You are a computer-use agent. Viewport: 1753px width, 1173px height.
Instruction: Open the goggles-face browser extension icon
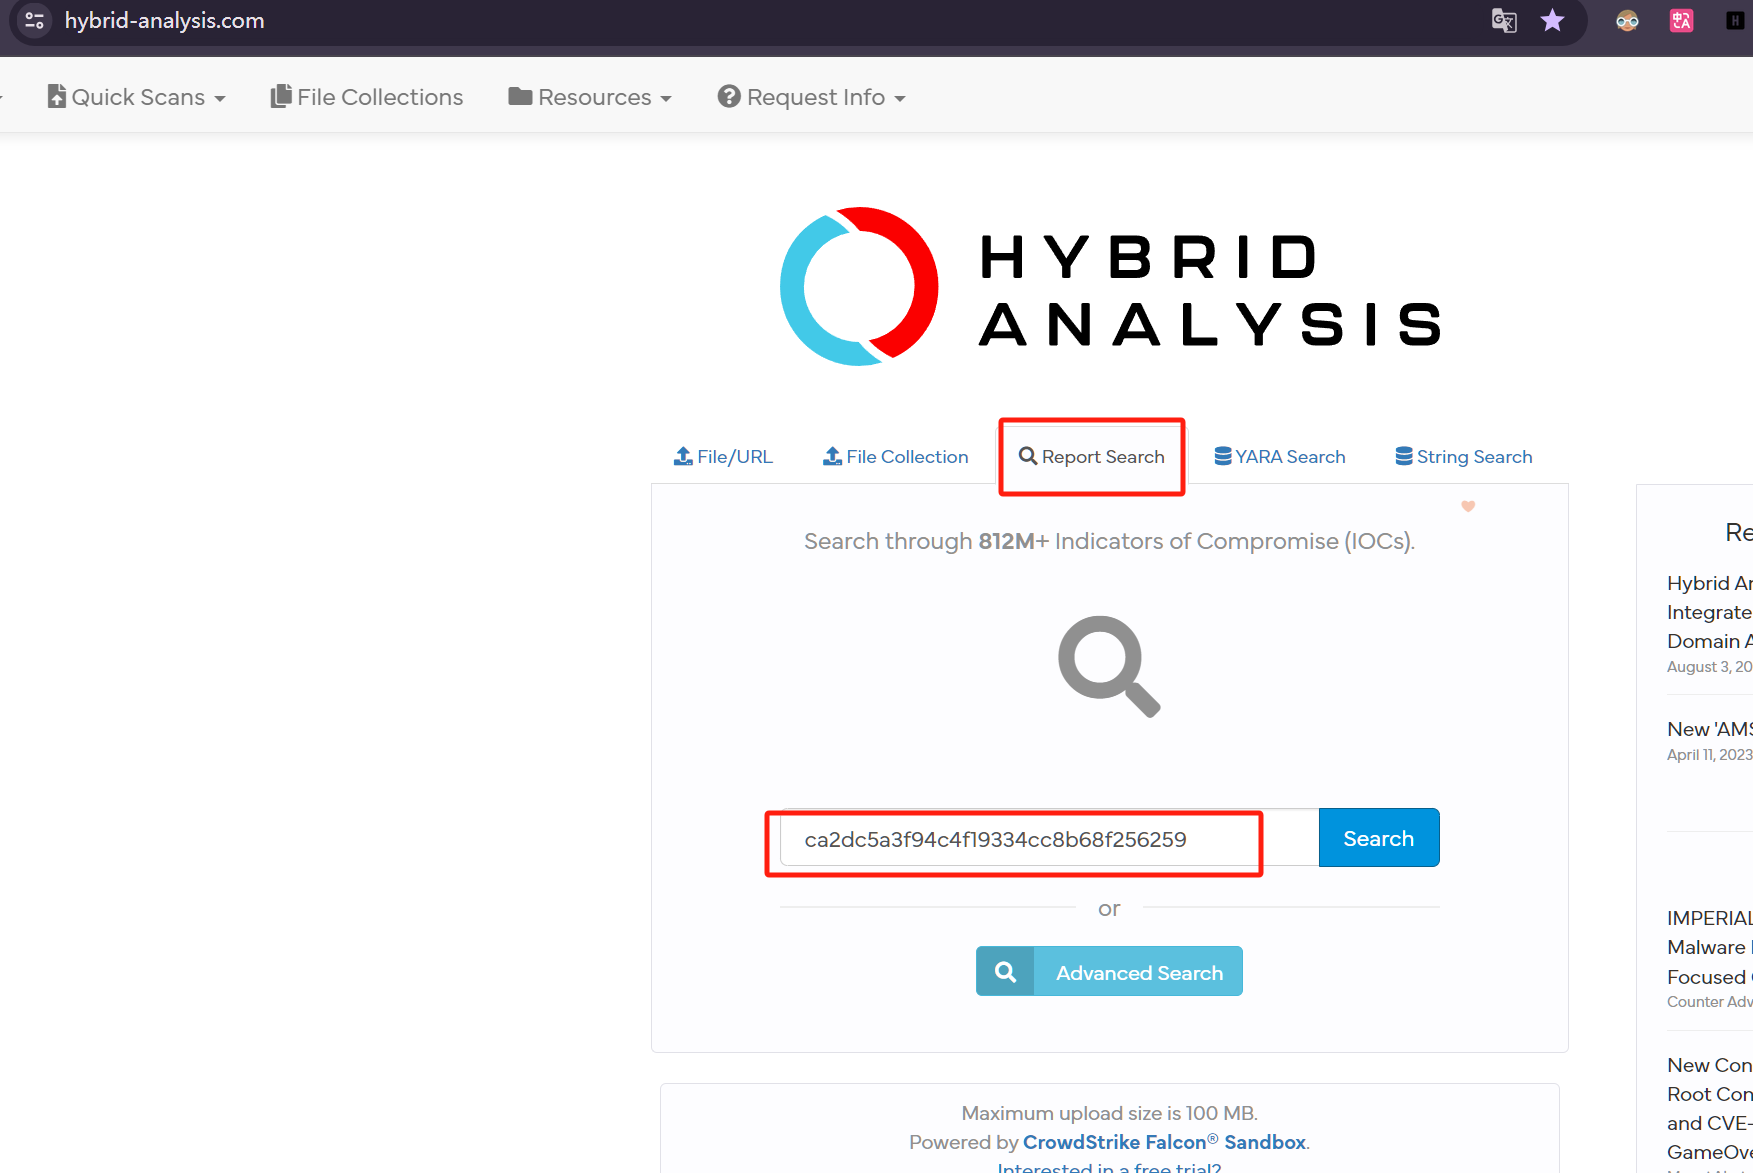(x=1627, y=20)
